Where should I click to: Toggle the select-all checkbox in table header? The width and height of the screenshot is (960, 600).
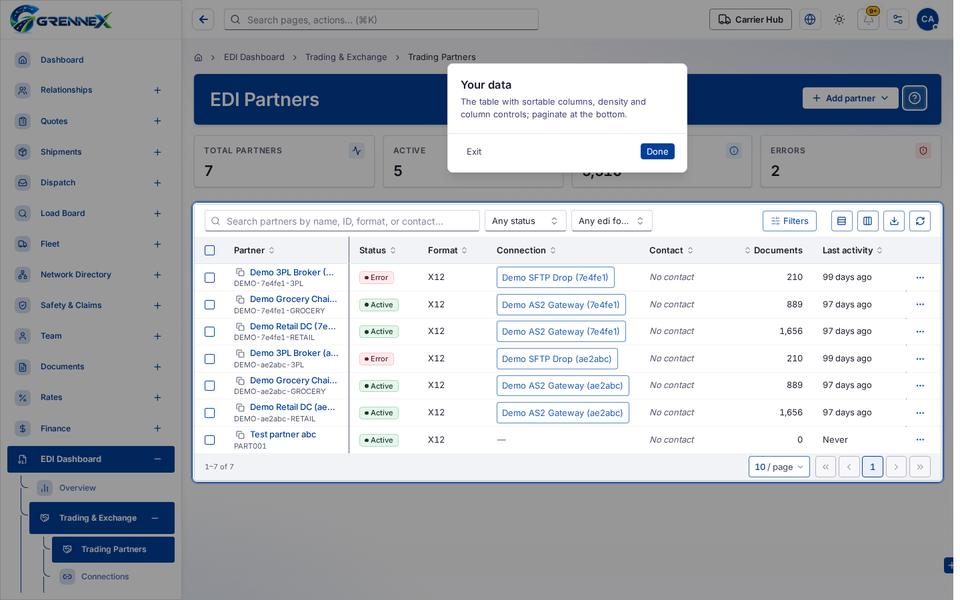209,250
